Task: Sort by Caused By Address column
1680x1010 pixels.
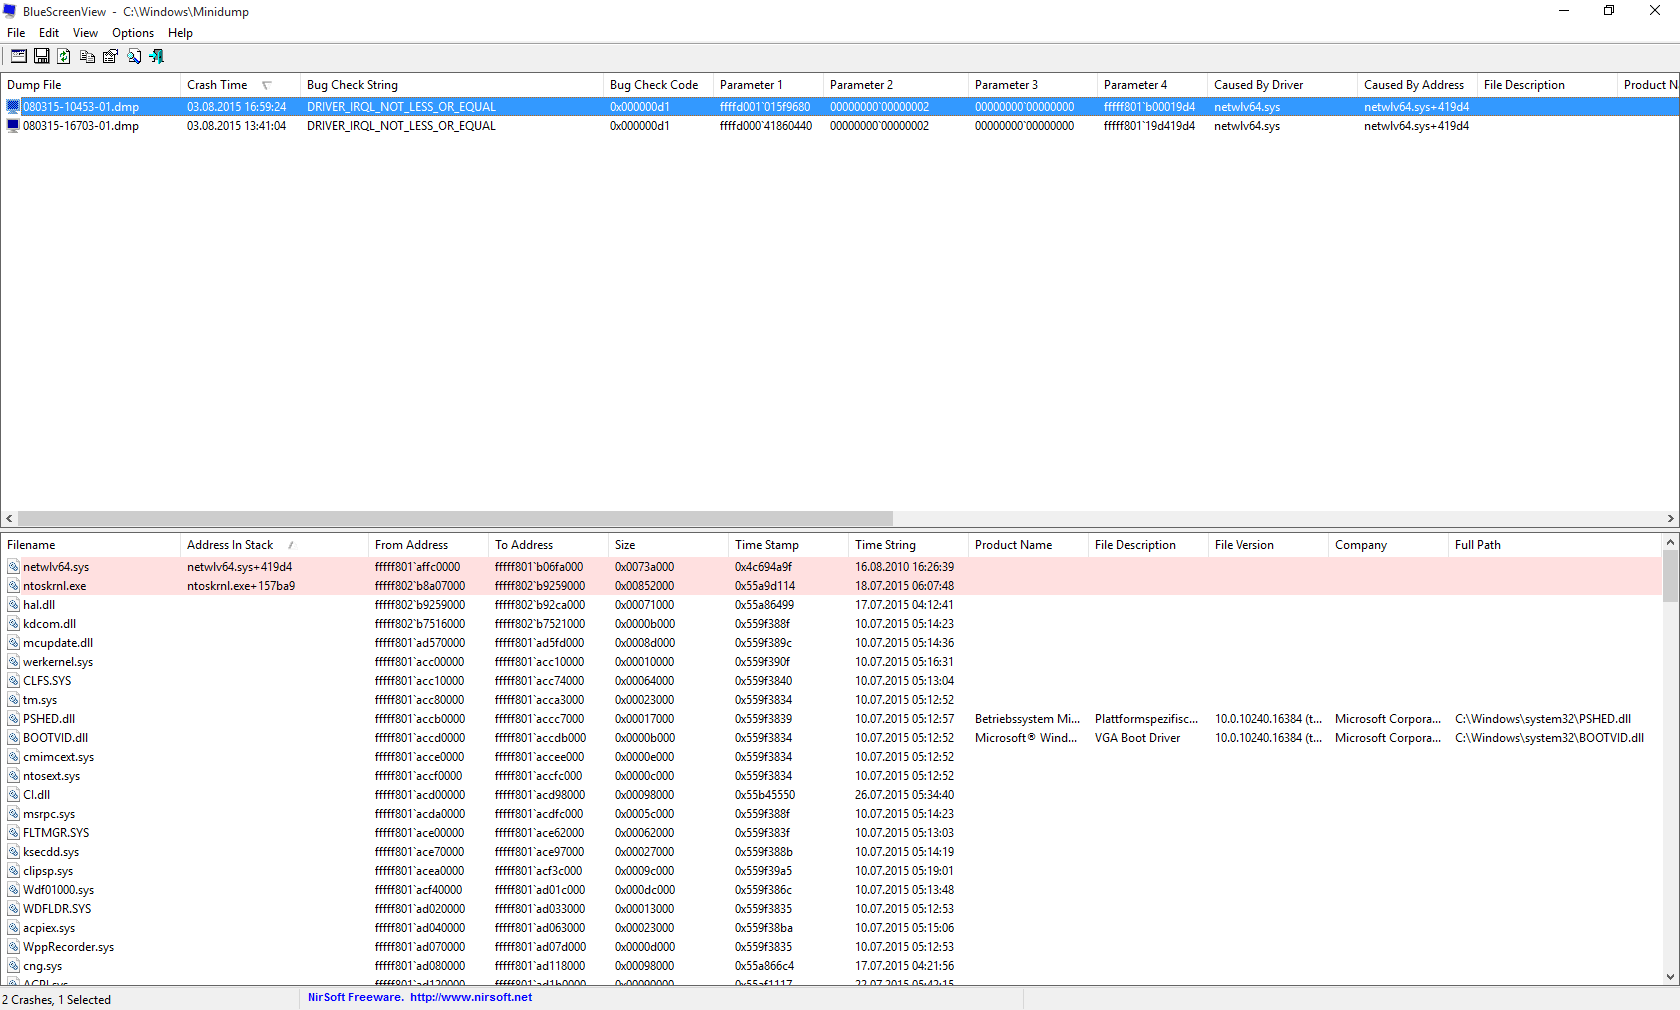Action: pyautogui.click(x=1417, y=85)
